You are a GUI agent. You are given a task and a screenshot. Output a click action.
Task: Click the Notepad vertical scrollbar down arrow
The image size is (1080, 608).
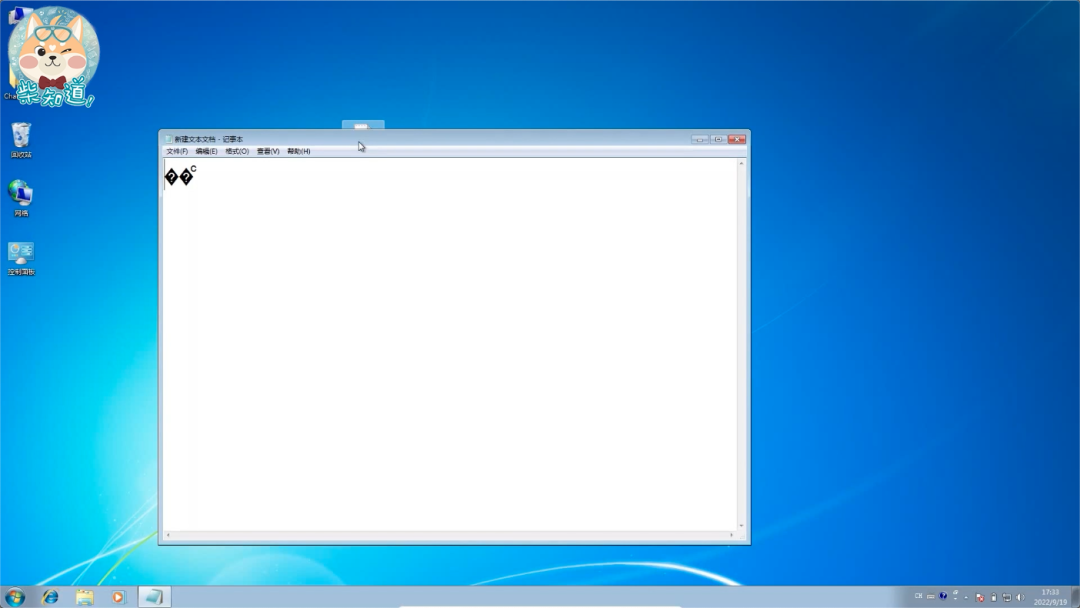pos(741,526)
